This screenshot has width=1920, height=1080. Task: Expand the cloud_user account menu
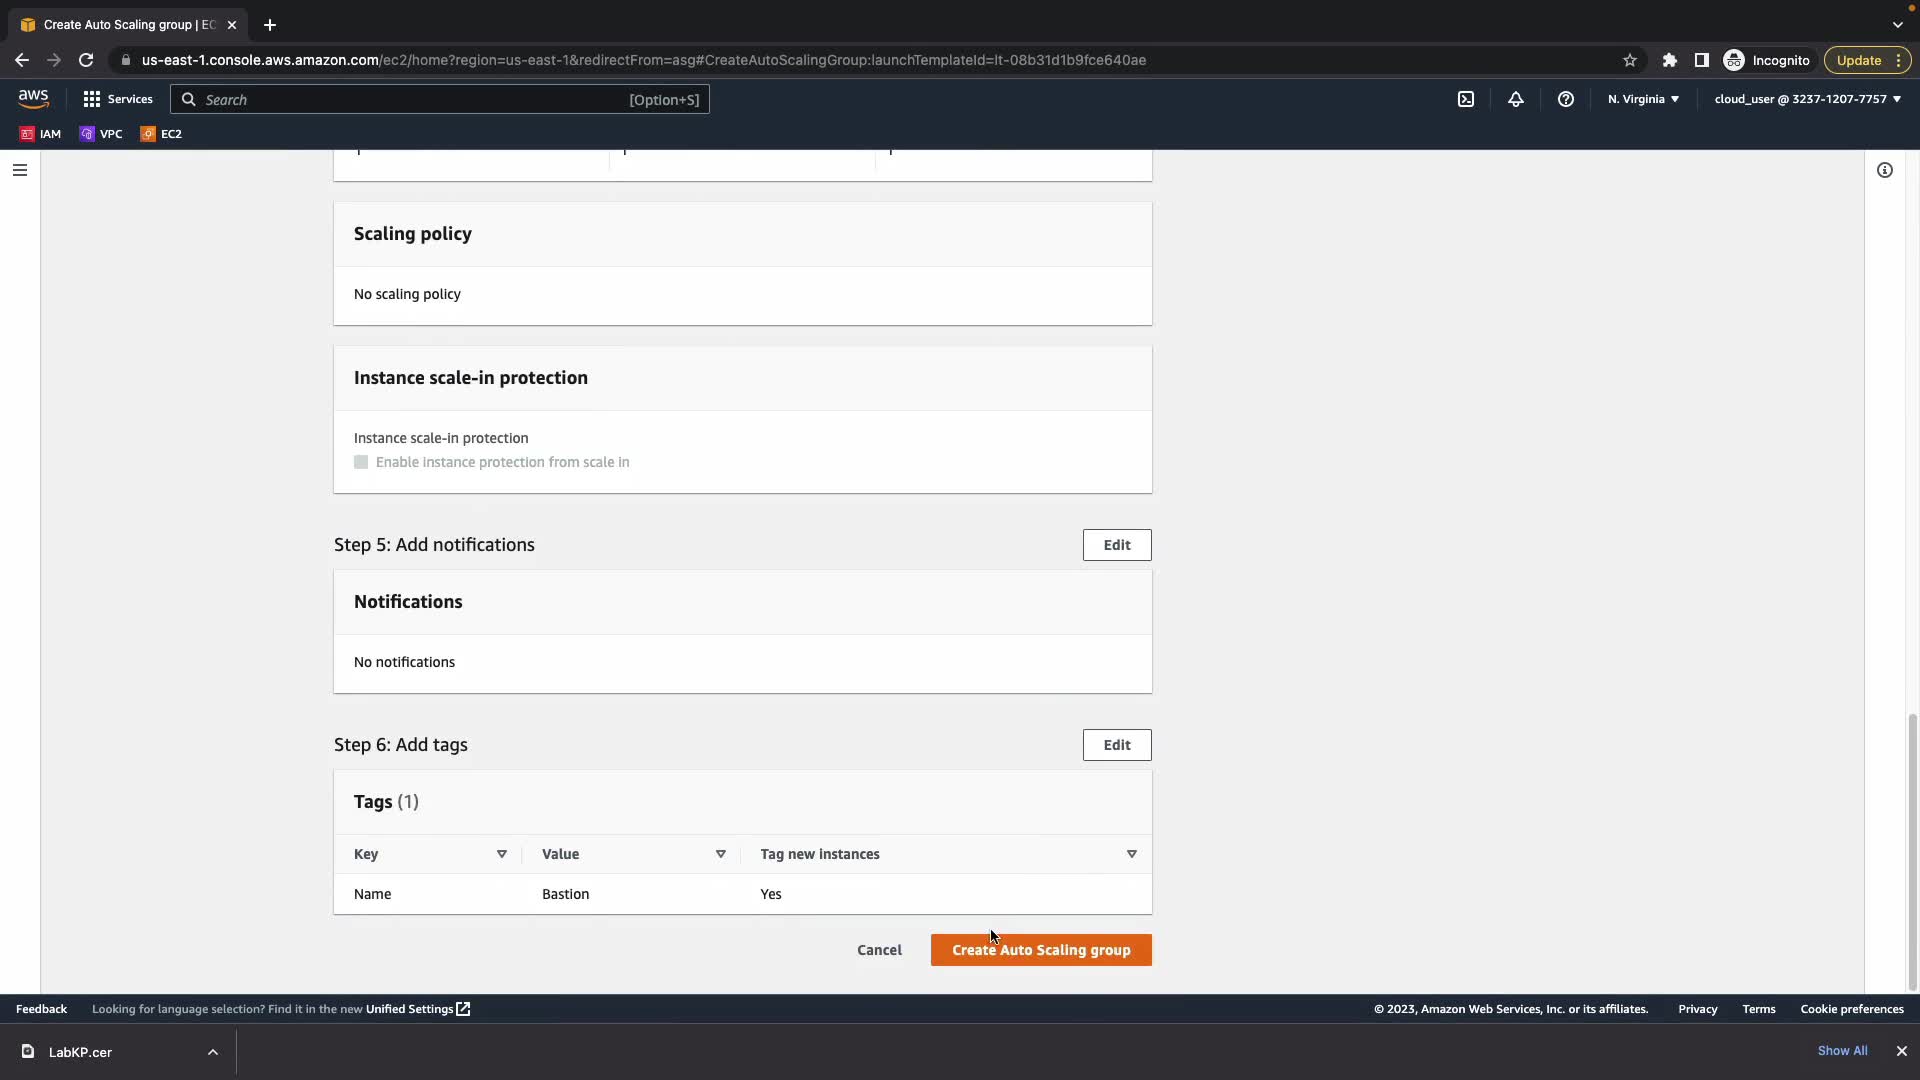[x=1806, y=99]
